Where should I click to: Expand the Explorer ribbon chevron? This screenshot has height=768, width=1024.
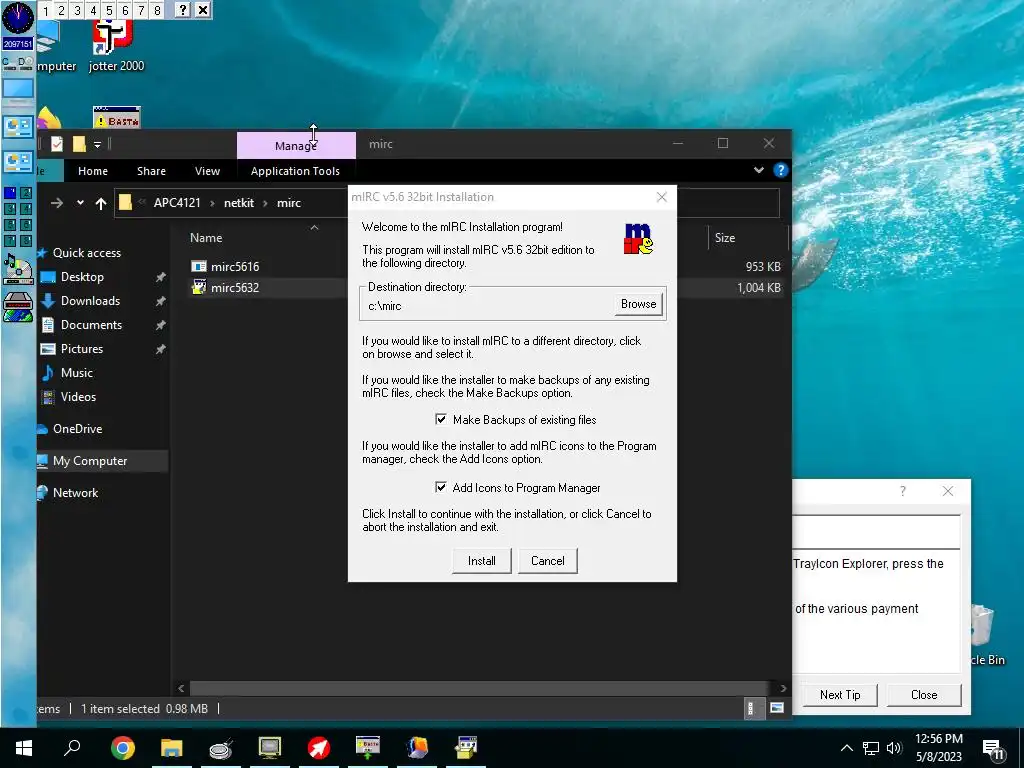758,170
